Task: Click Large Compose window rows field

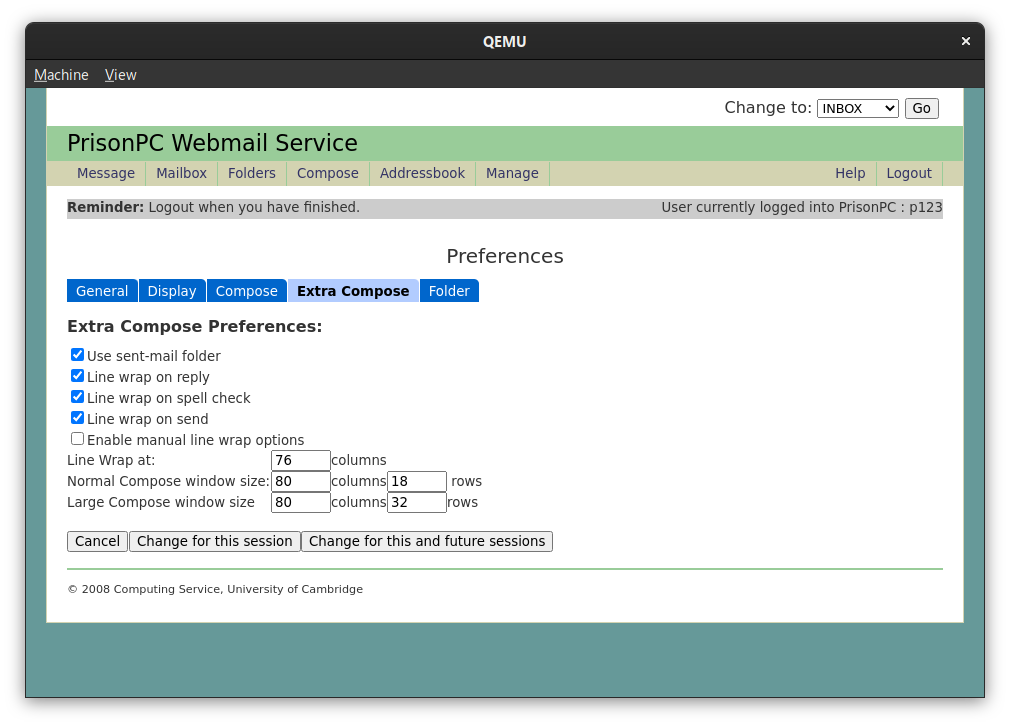Action: [417, 502]
